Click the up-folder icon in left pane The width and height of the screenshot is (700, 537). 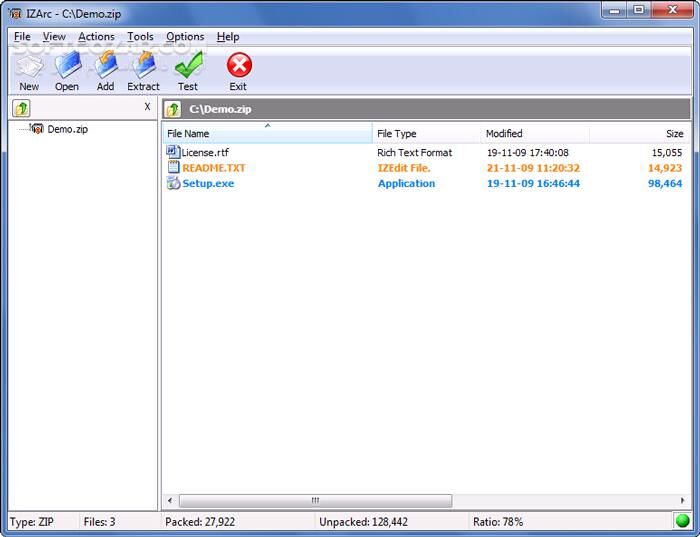22,108
